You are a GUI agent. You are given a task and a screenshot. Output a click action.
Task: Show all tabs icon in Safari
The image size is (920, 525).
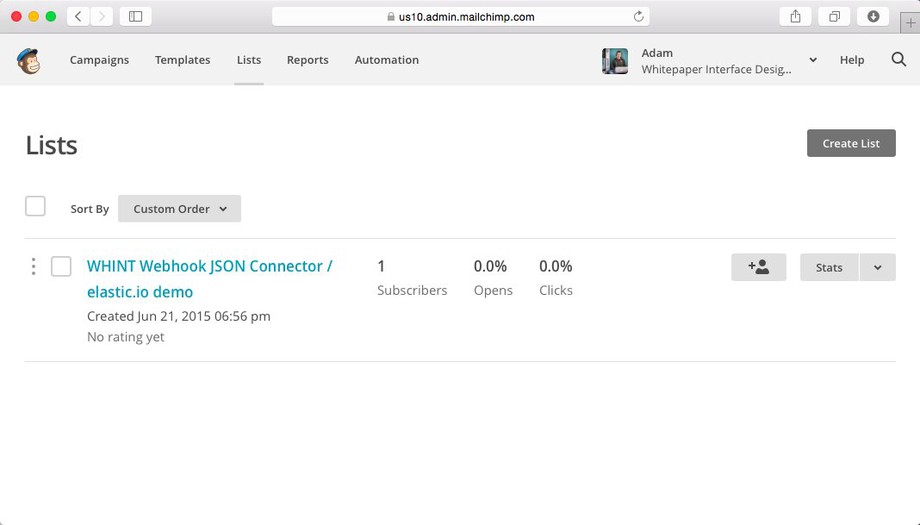pos(834,16)
